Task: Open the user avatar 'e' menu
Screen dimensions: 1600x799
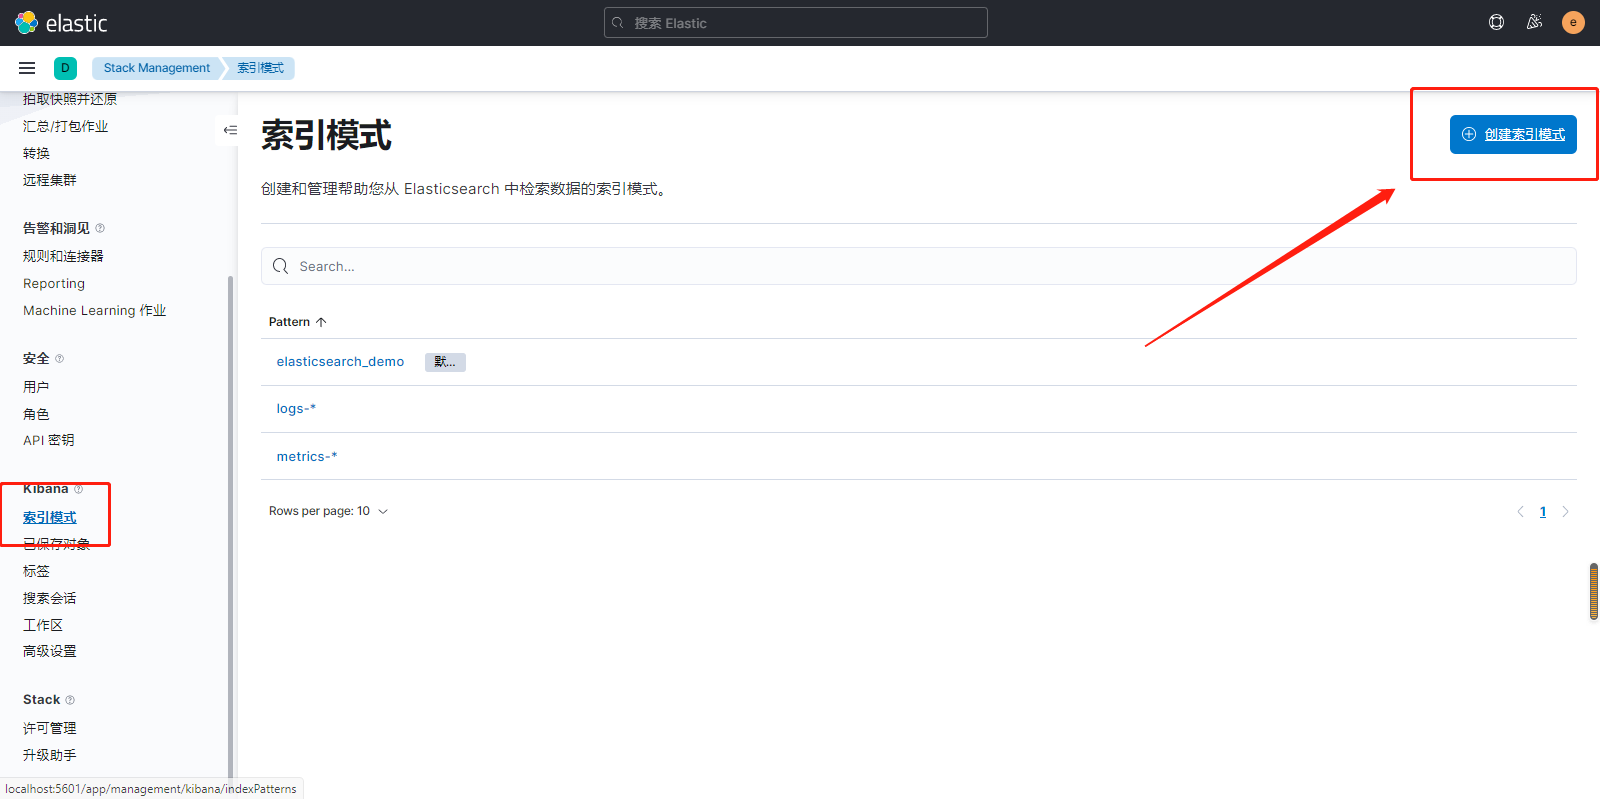Action: pos(1573,22)
